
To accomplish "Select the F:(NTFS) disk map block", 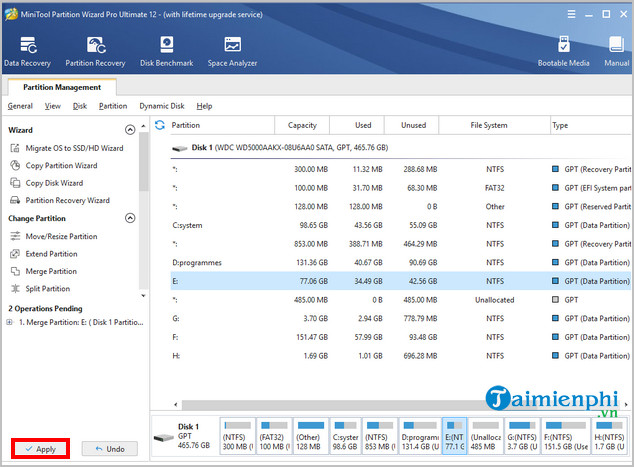I will (566, 436).
